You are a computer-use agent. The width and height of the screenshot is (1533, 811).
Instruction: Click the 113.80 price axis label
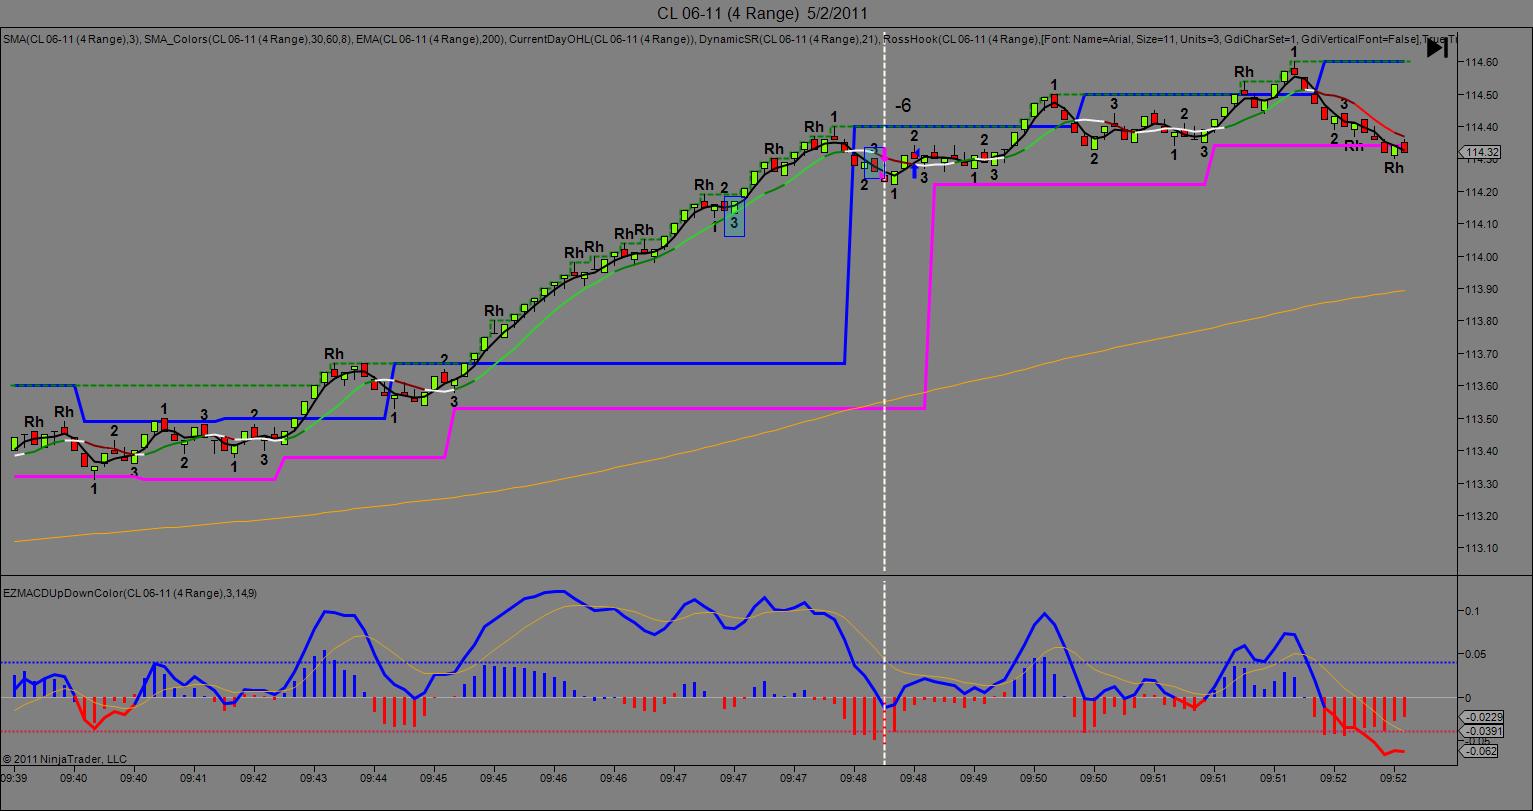(x=1480, y=321)
